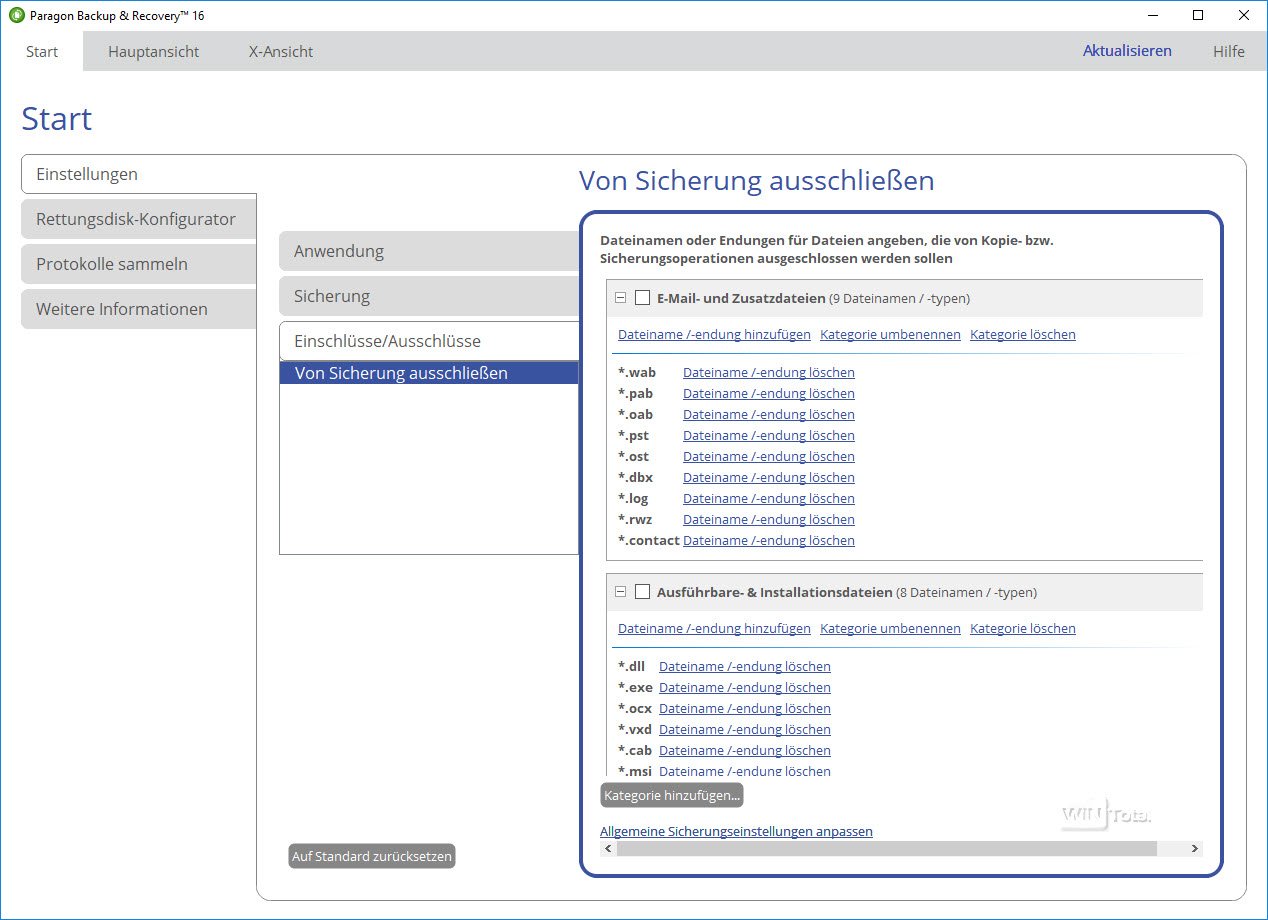This screenshot has height=920, width=1268.
Task: Enable the Ausführbare- & Installationsdateien checkbox
Action: tap(642, 592)
